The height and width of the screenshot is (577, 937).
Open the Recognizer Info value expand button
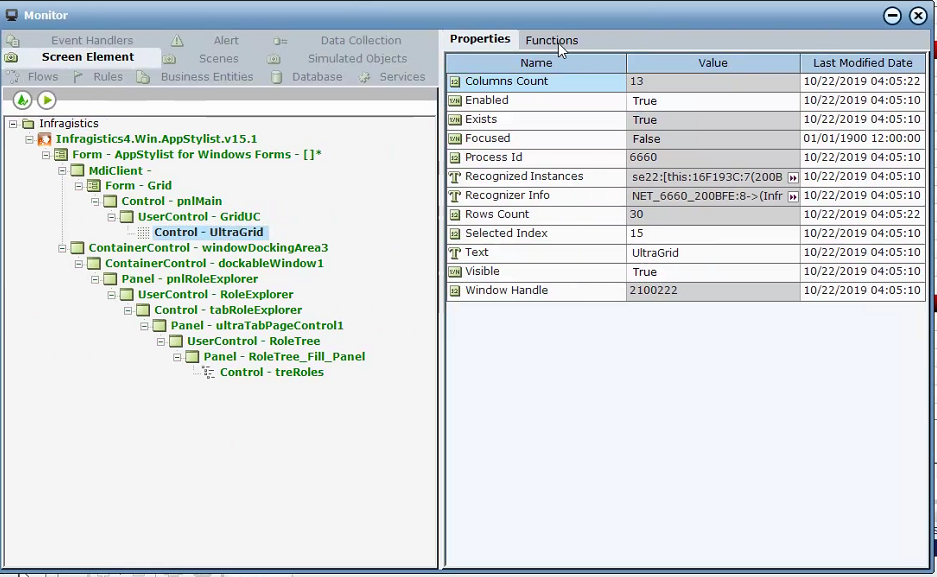(x=793, y=196)
